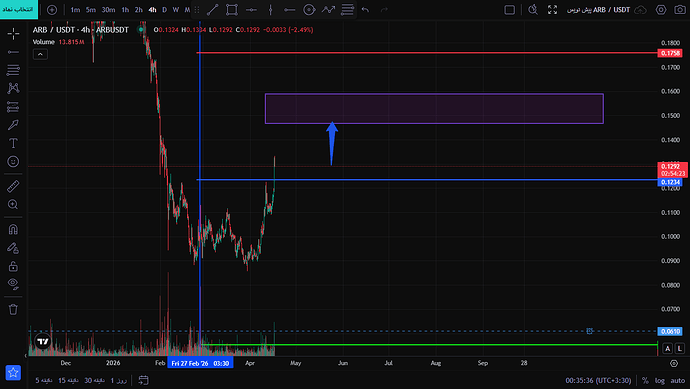Screen dimensions: 690x389
Task: Pick the horizontal line in floating toolbar
Action: click(x=251, y=10)
